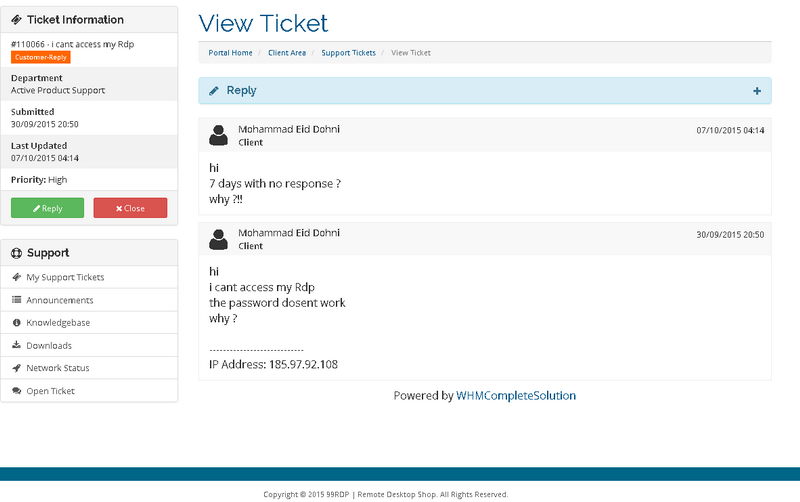The width and height of the screenshot is (800, 502).
Task: Click 'IP Address: 185.97.92.108' text
Action: 273,364
